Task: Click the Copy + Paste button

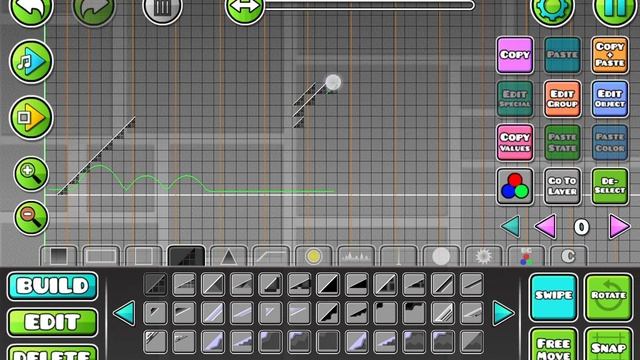Action: coord(610,55)
